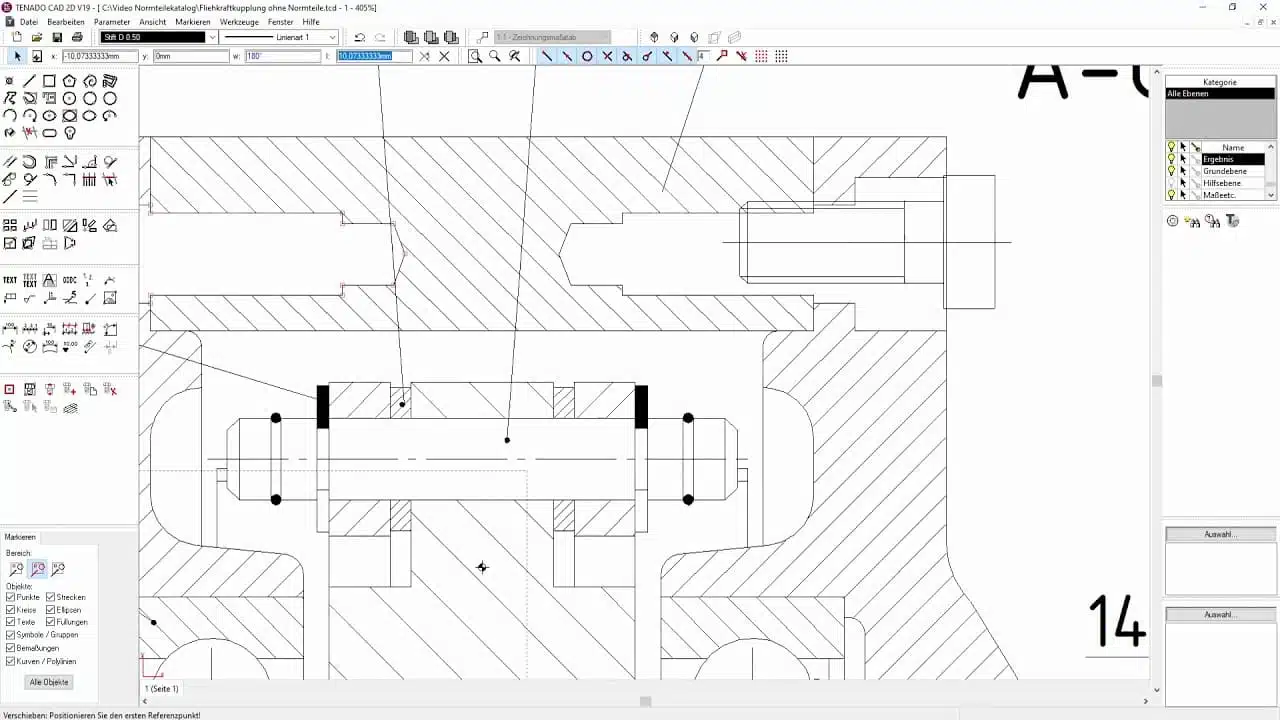Screen dimensions: 1280x720
Task: Choose the parallel lines tool
Action: 10,162
